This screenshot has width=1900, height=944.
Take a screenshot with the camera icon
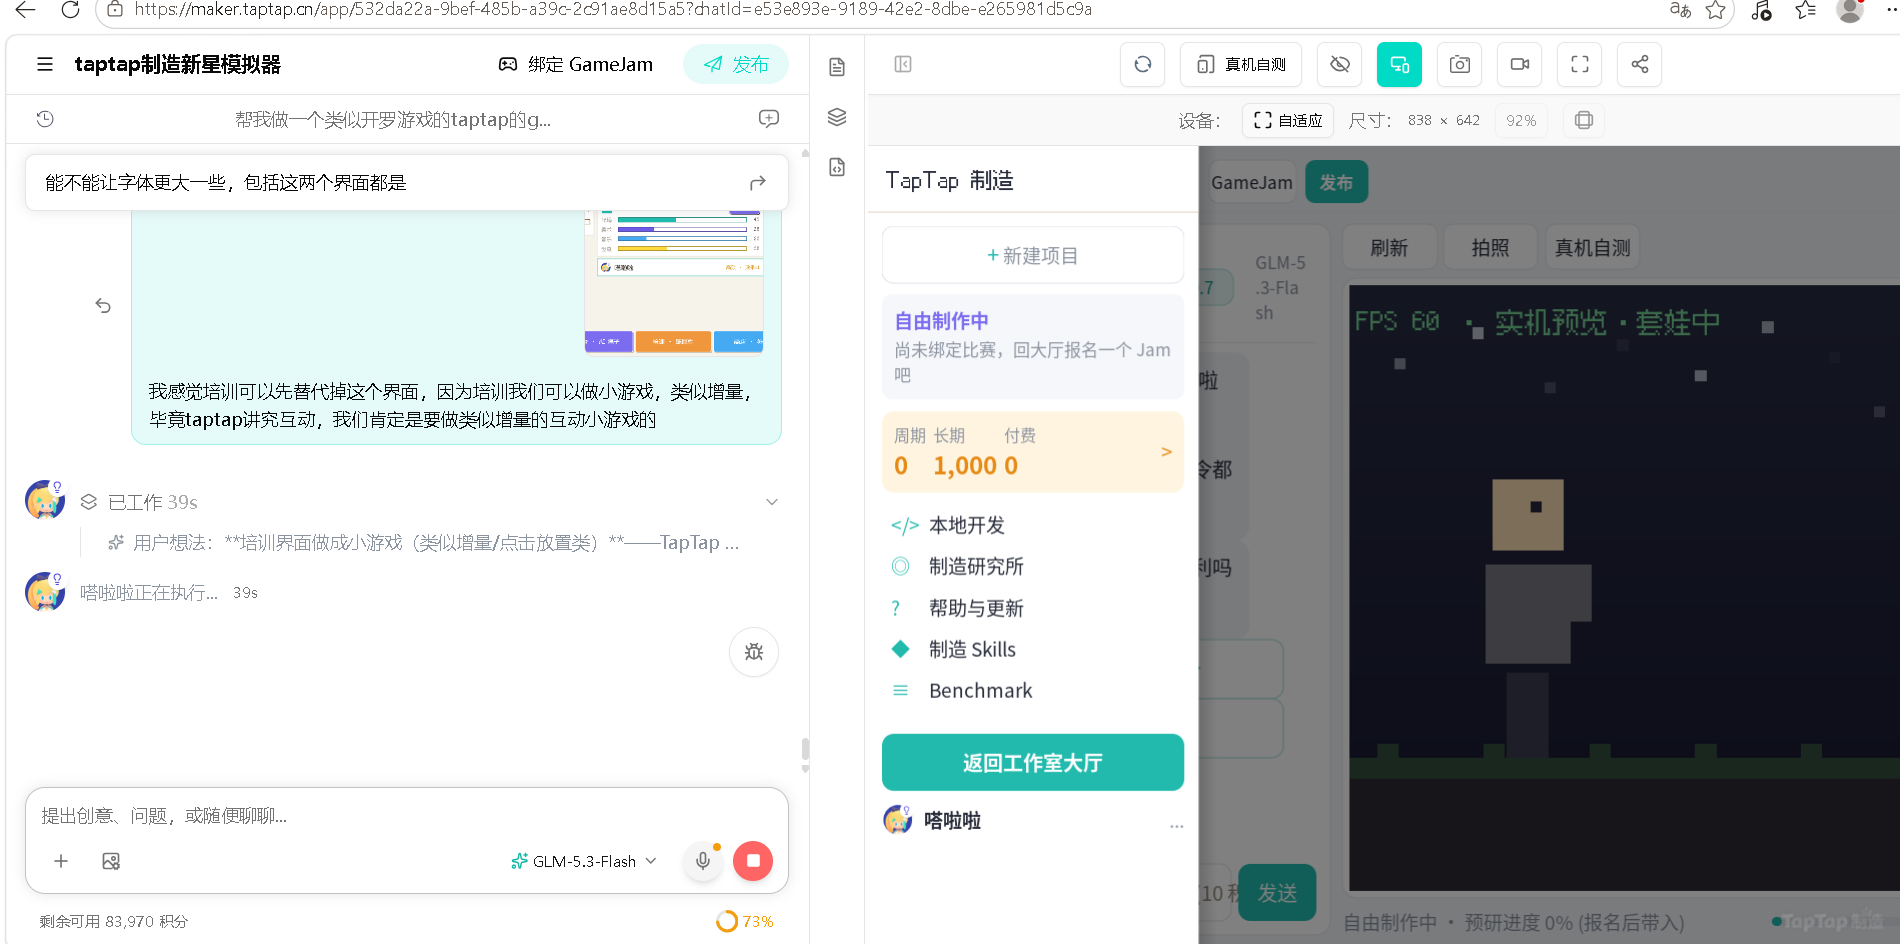(1460, 64)
